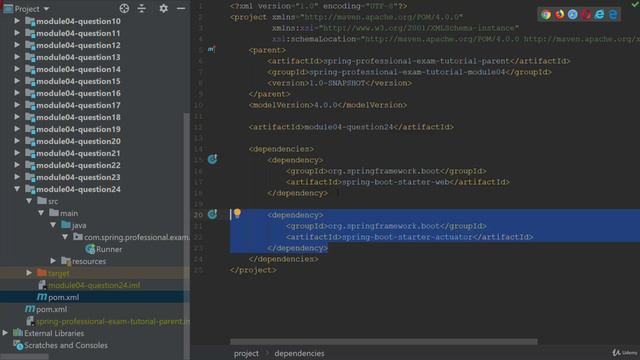
Task: Click the yellow lightbulb intention icon
Action: pos(237,213)
